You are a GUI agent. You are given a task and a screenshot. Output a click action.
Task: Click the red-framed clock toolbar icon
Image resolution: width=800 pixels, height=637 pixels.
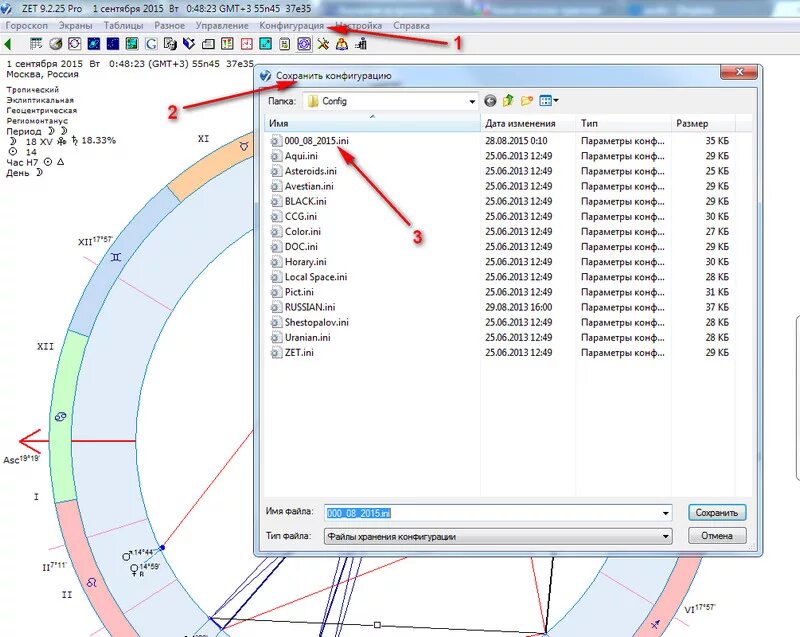pos(246,44)
